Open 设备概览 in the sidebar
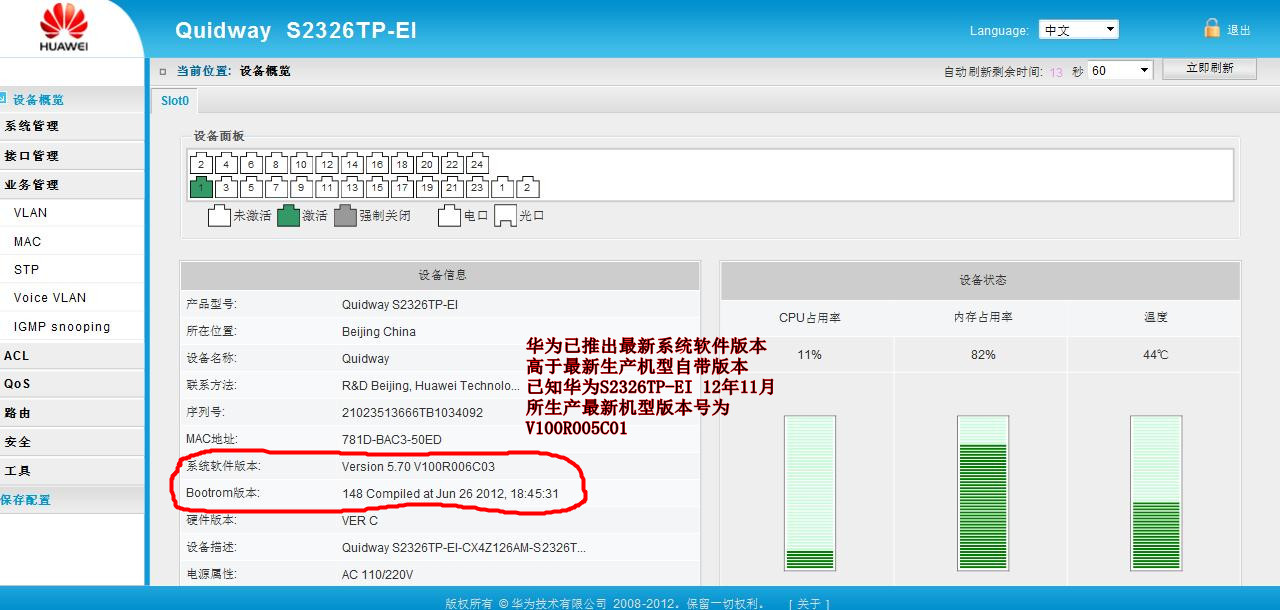The height and width of the screenshot is (610, 1280). [x=72, y=100]
